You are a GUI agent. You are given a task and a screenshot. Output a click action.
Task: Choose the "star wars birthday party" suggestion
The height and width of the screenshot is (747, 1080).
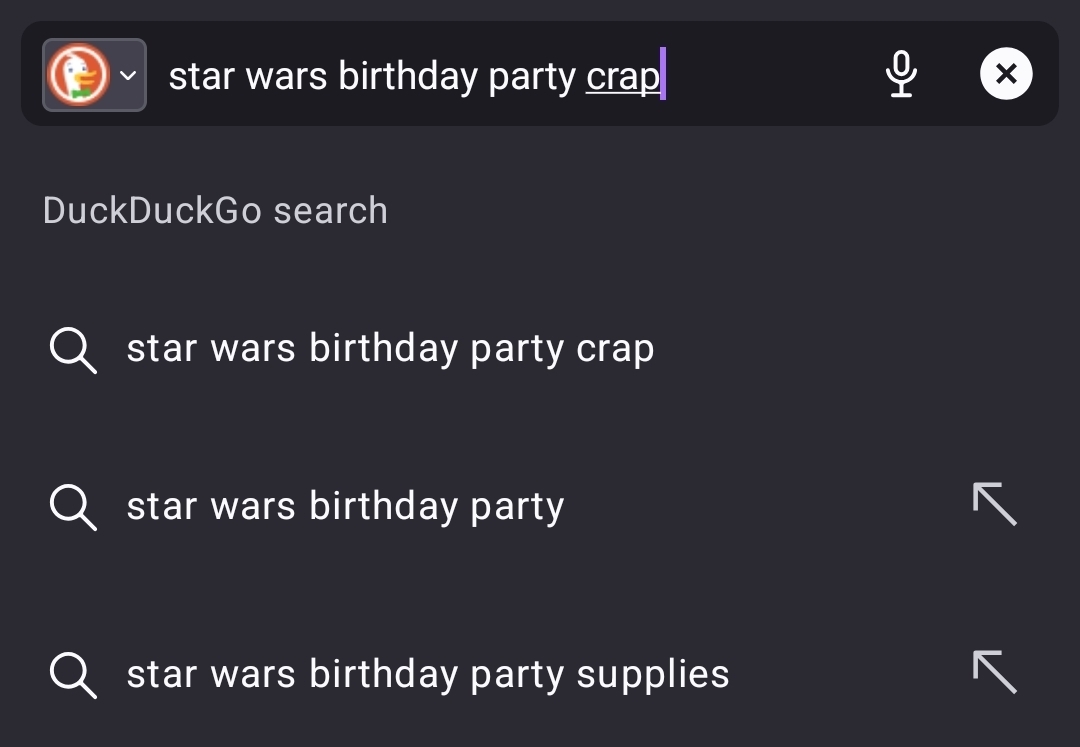pos(345,507)
